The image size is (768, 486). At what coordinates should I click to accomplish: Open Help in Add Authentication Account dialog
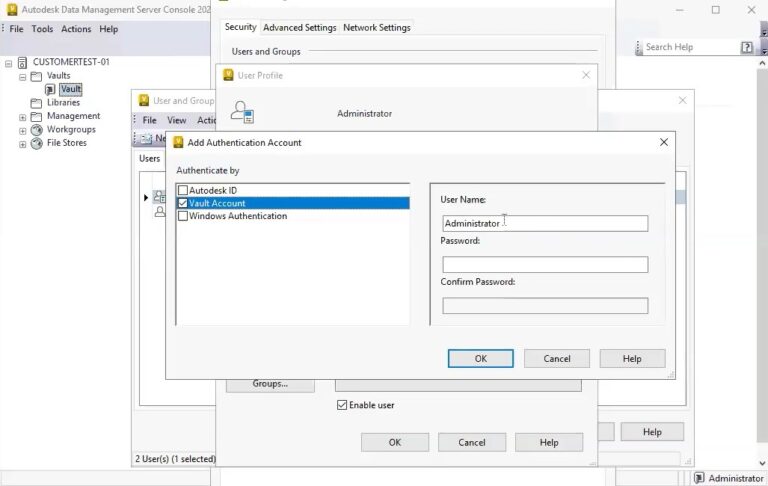632,359
